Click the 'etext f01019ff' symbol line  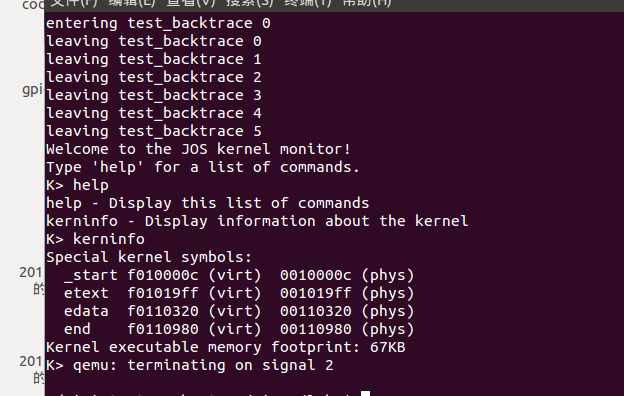pos(239,293)
